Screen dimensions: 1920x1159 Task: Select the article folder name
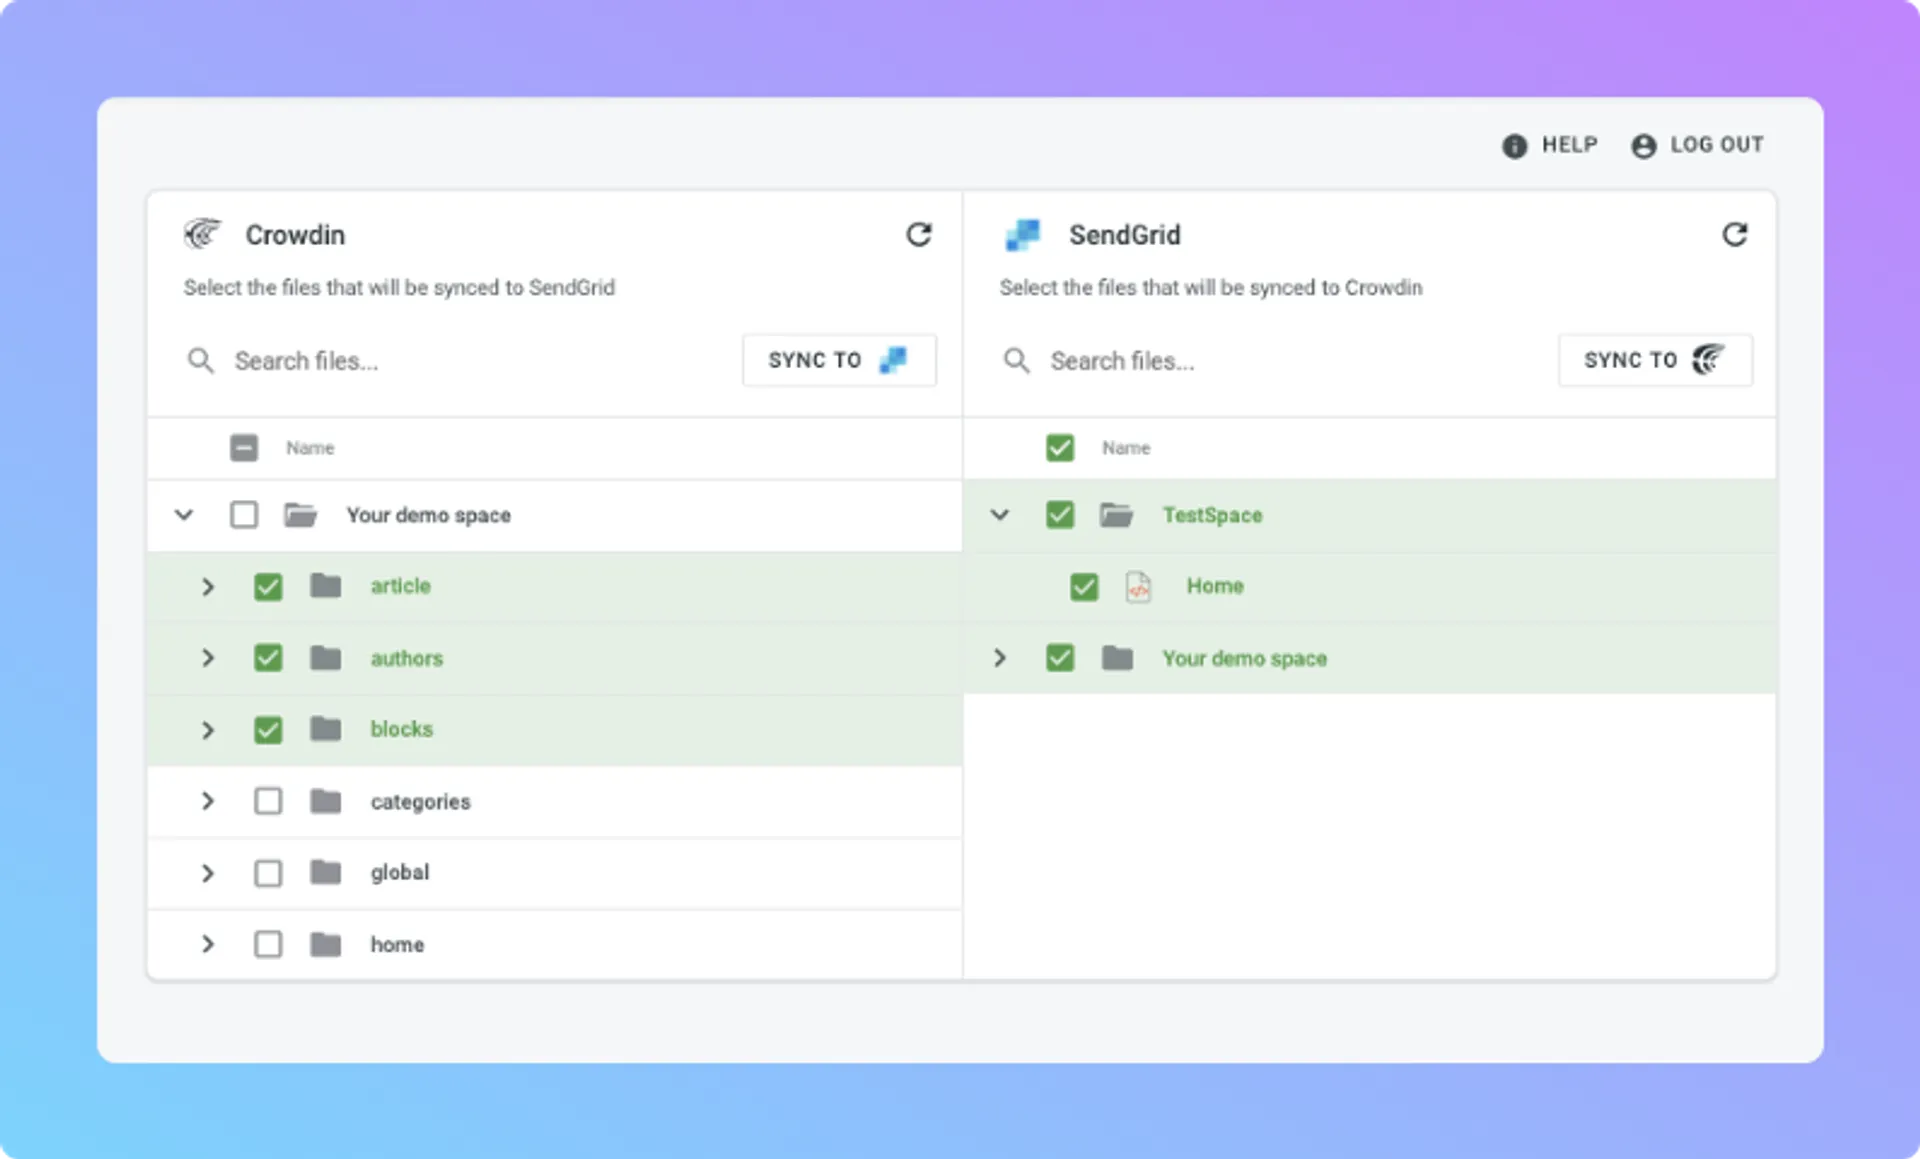[400, 586]
